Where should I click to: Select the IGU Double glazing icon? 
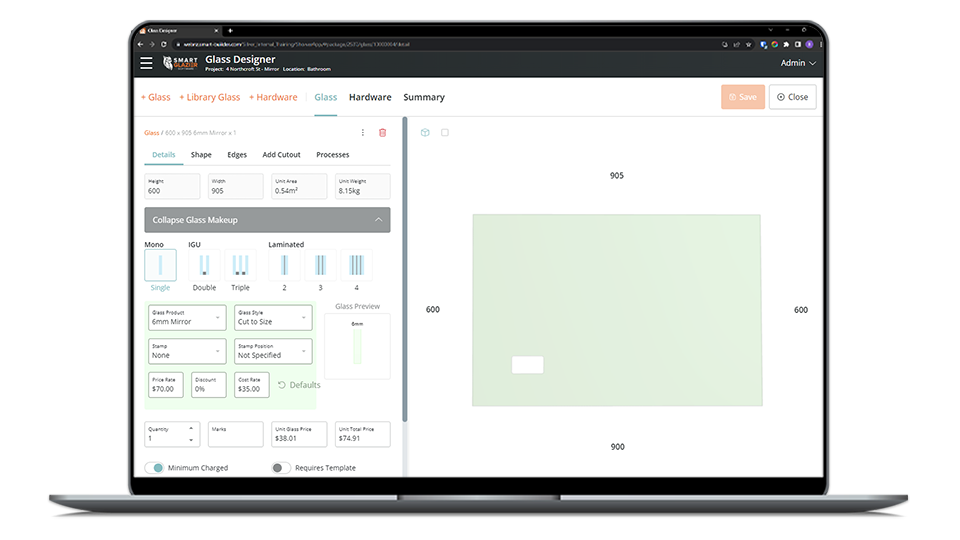(x=204, y=265)
